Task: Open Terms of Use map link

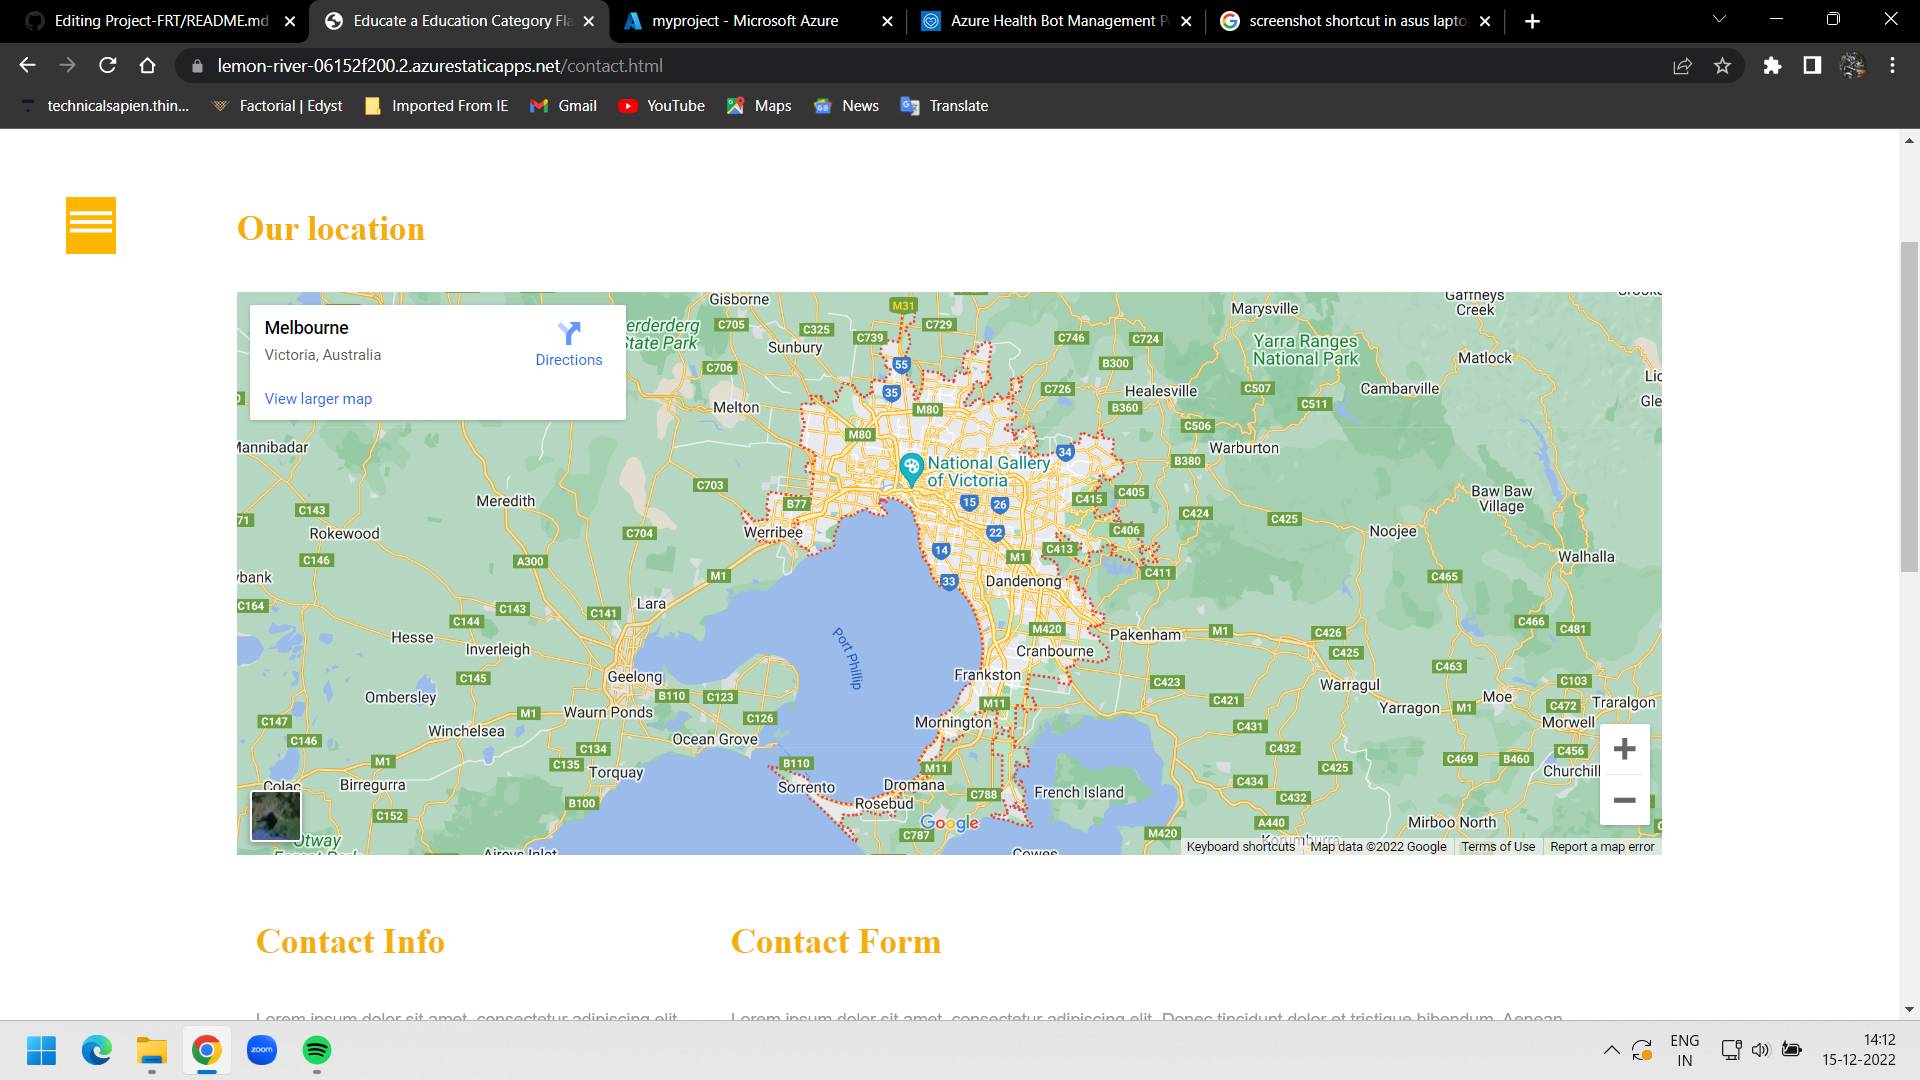Action: point(1497,847)
